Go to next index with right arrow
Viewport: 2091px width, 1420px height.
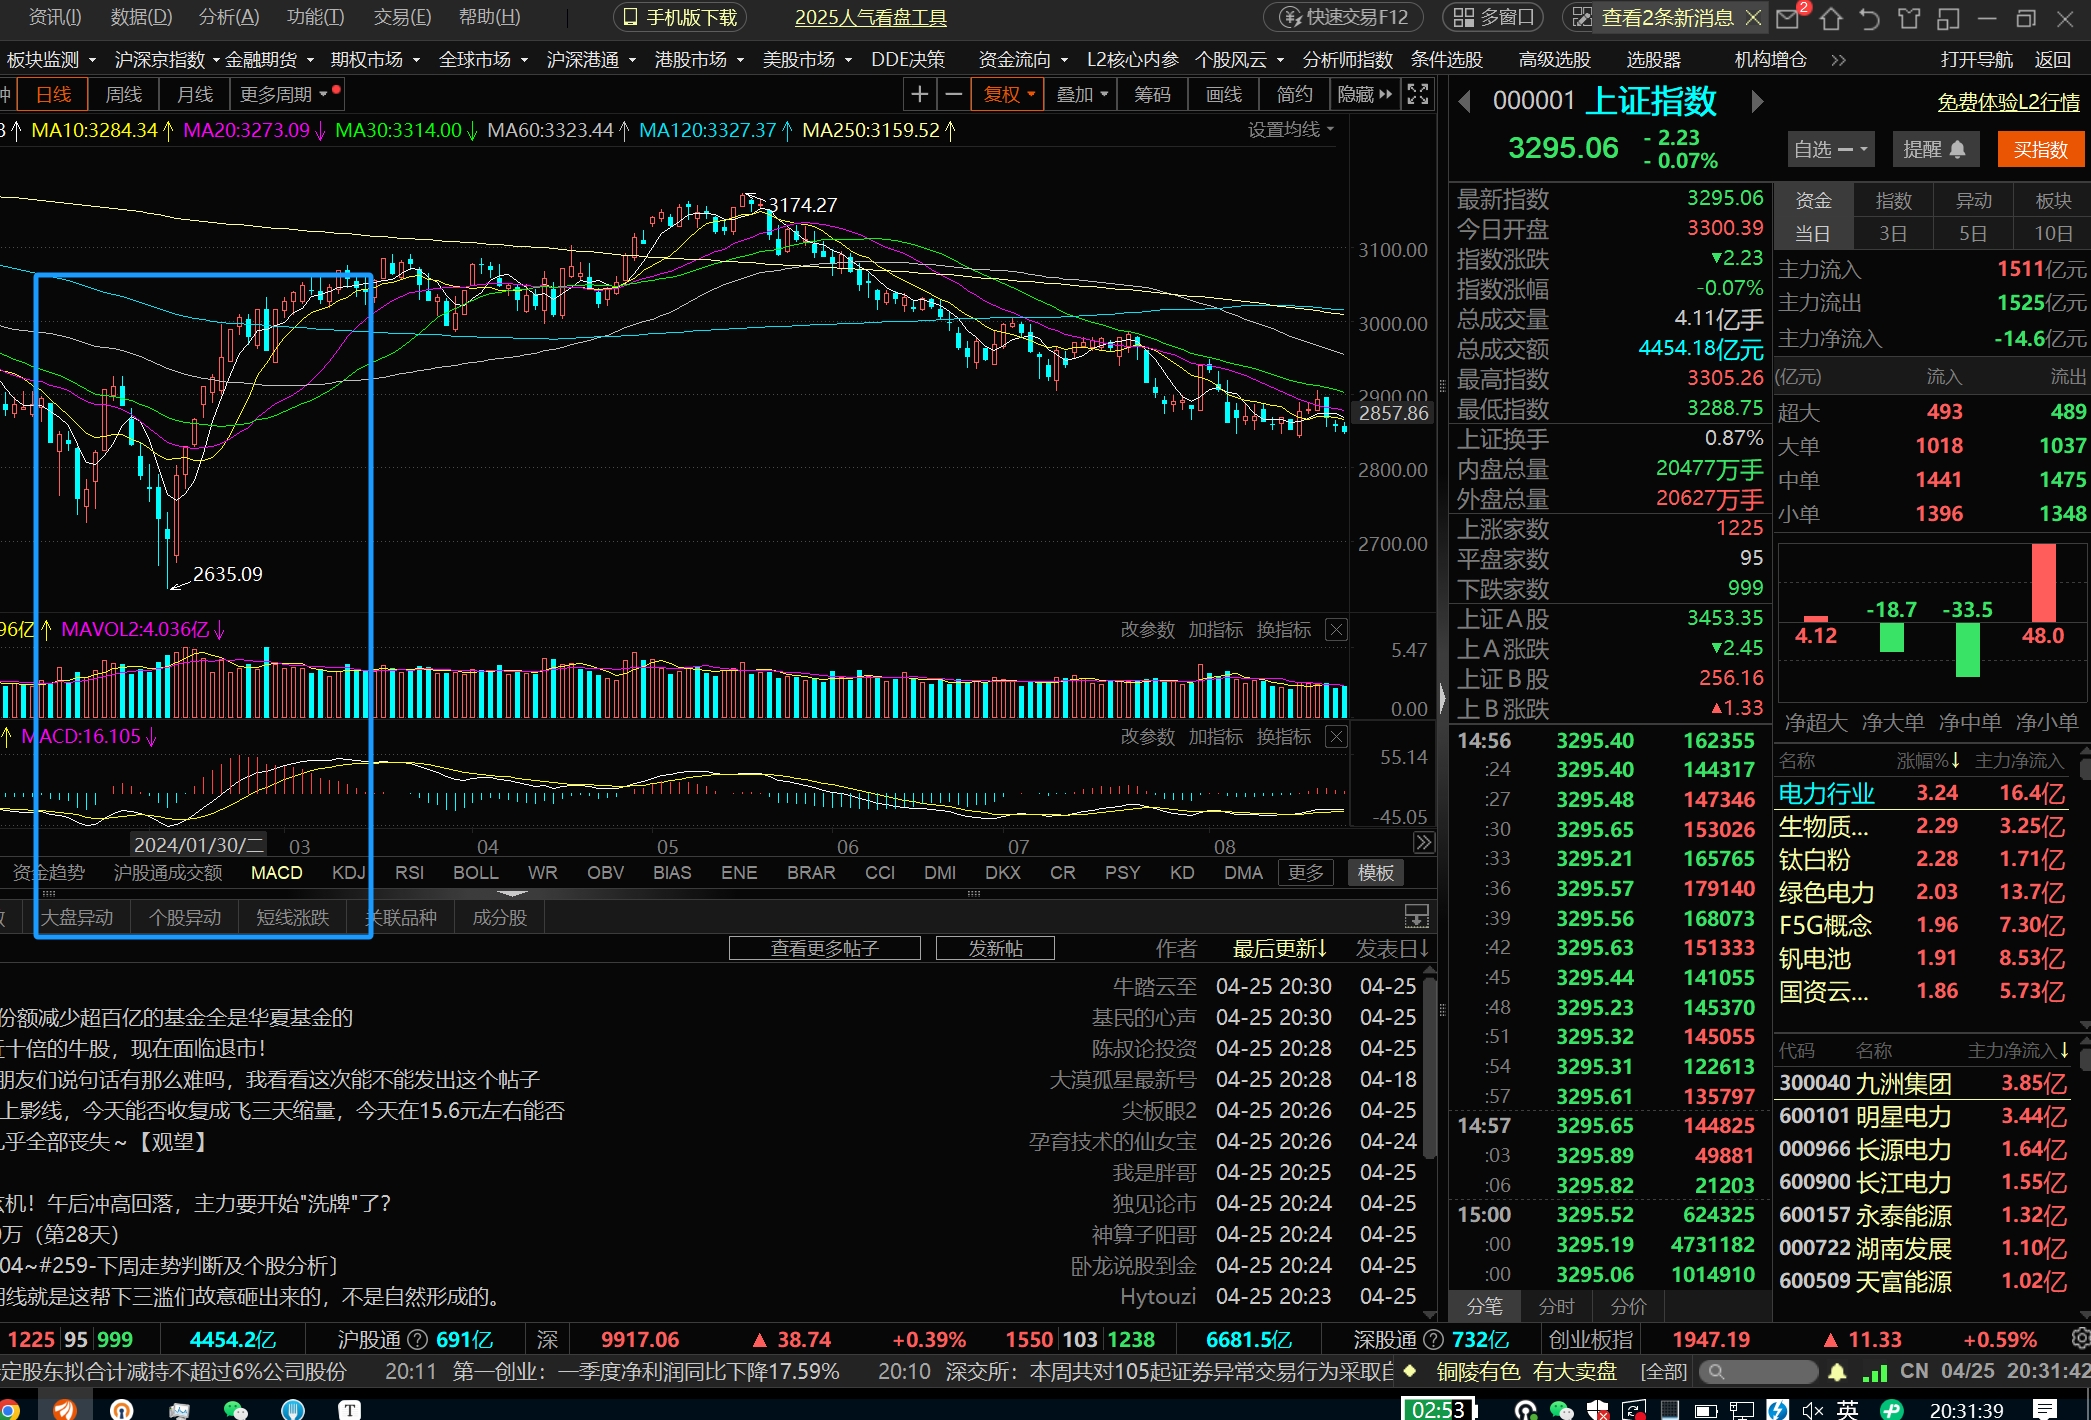pos(1757,102)
